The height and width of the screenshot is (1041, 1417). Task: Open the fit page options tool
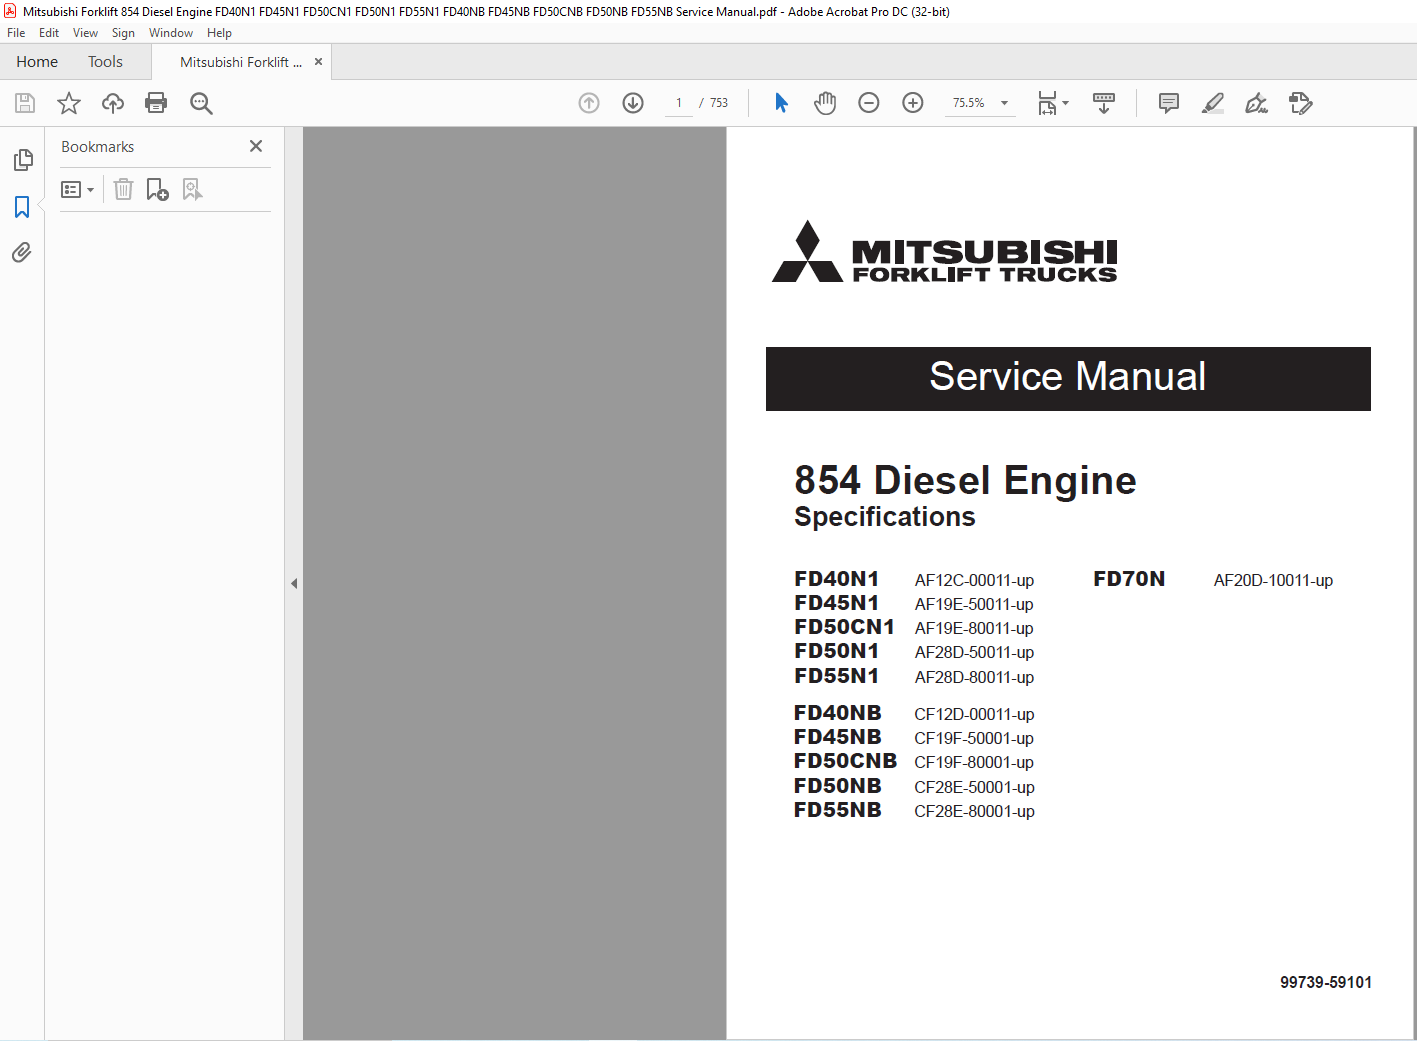[1047, 103]
